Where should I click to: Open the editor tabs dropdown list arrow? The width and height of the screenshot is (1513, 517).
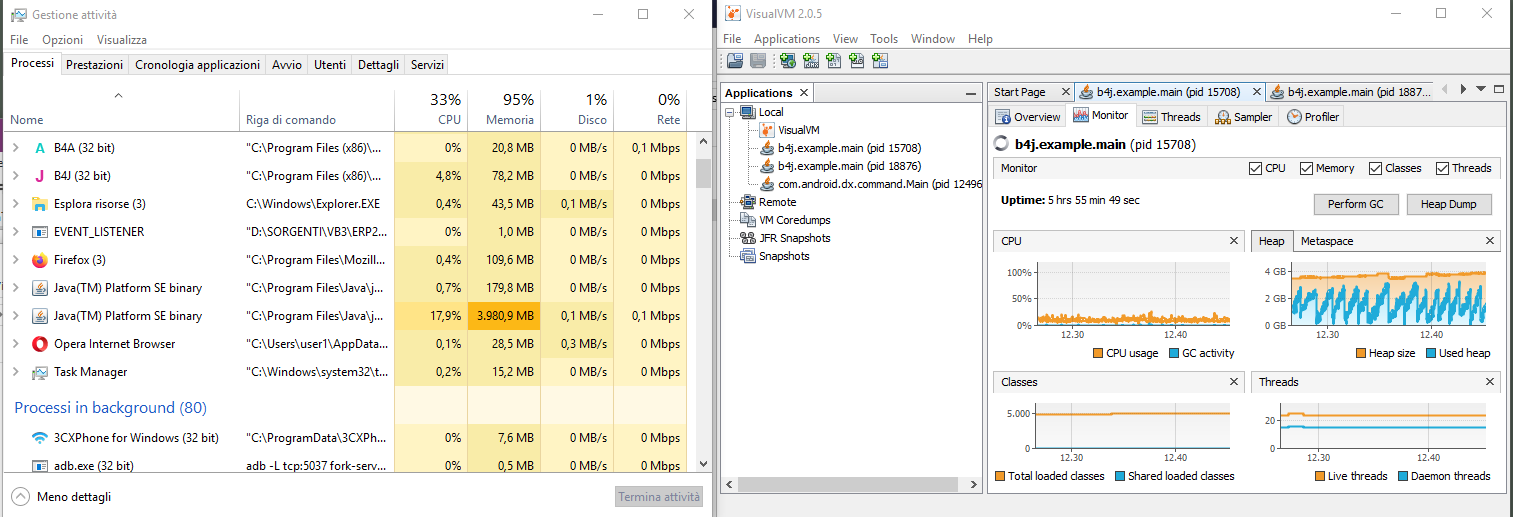click(1481, 89)
